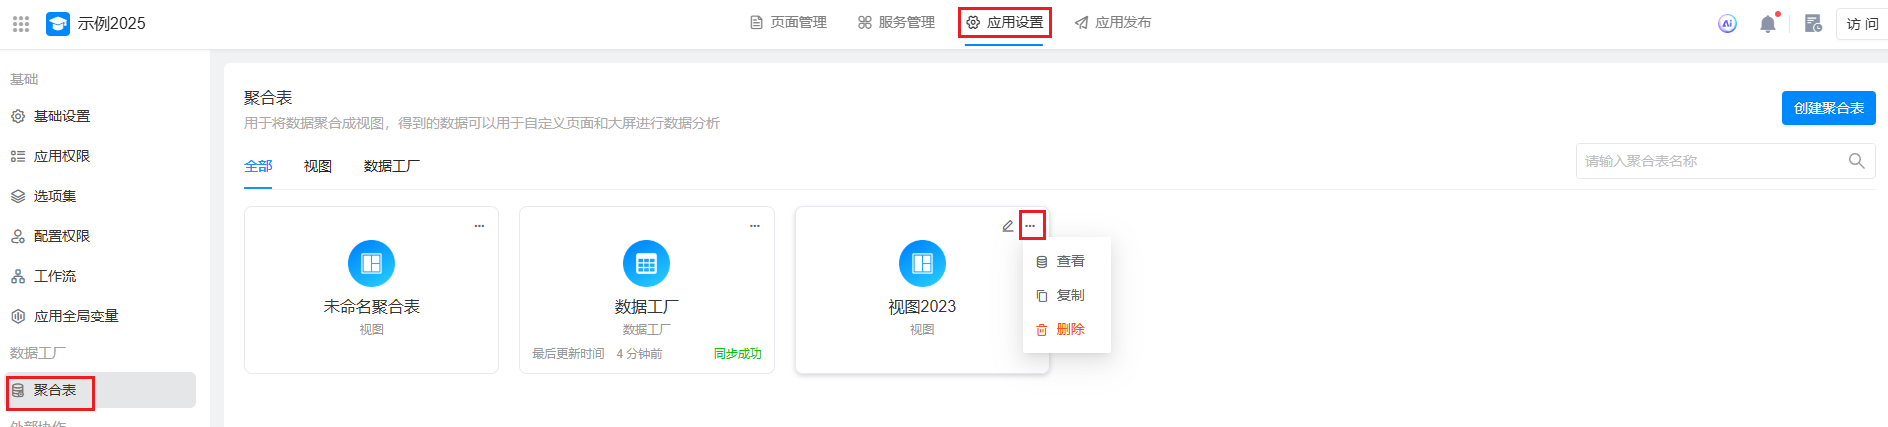Switch to the 视图 tab
The height and width of the screenshot is (427, 1888).
coord(318,166)
